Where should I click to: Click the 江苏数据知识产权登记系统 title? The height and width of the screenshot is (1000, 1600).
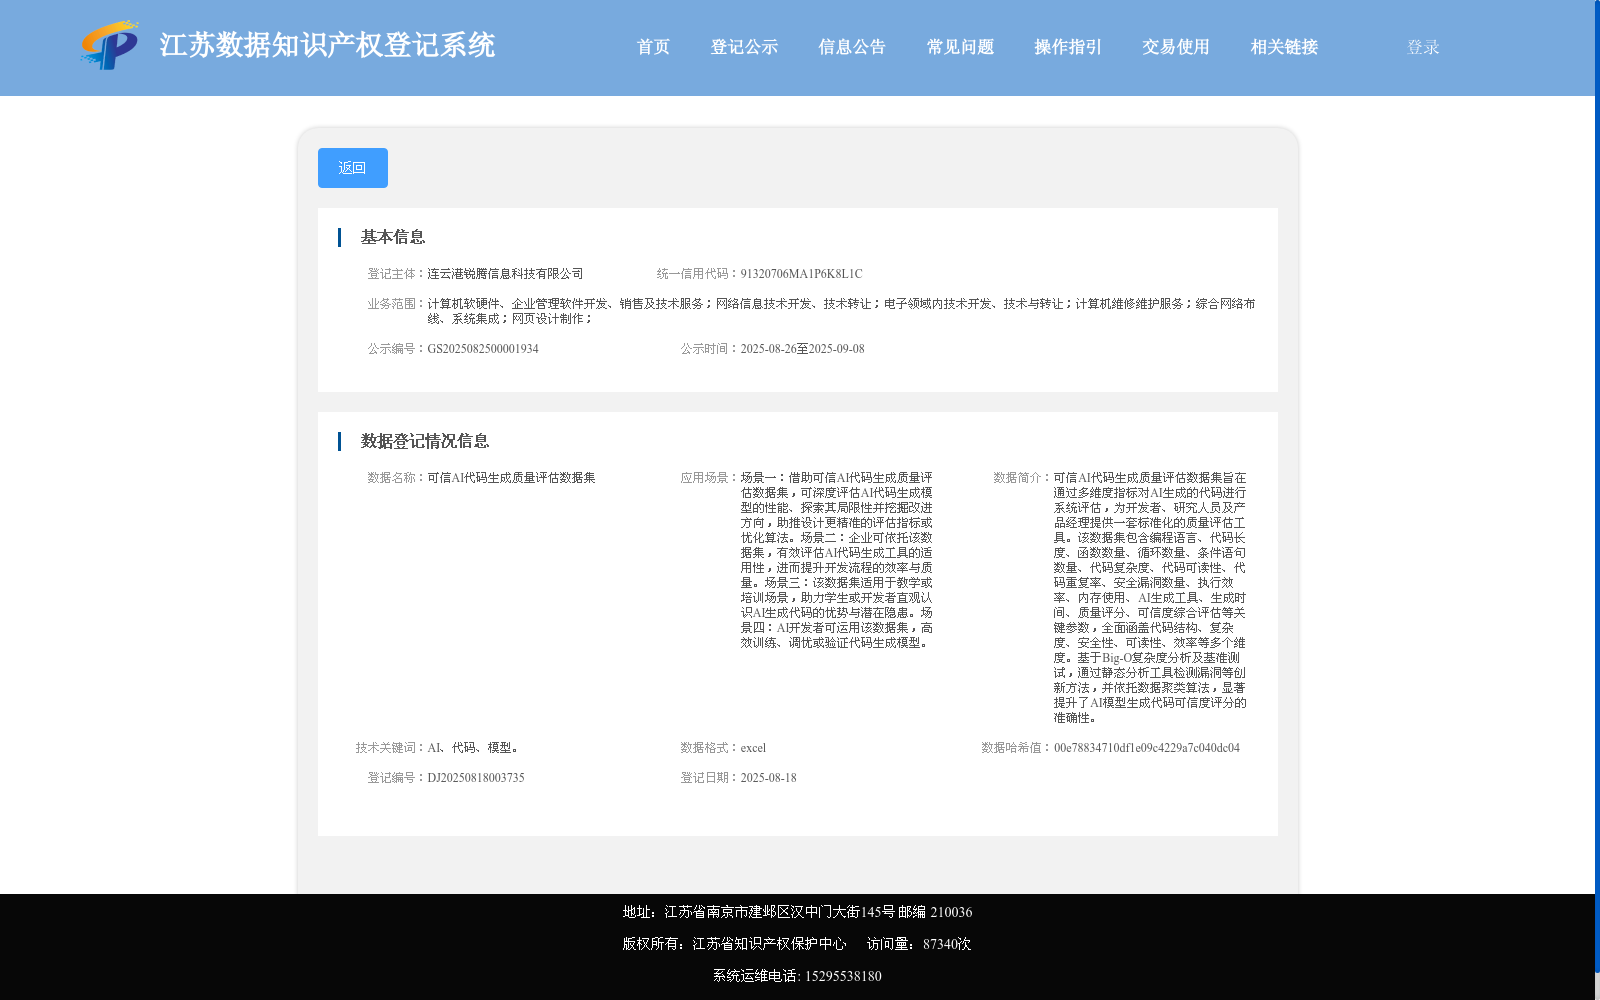327,45
